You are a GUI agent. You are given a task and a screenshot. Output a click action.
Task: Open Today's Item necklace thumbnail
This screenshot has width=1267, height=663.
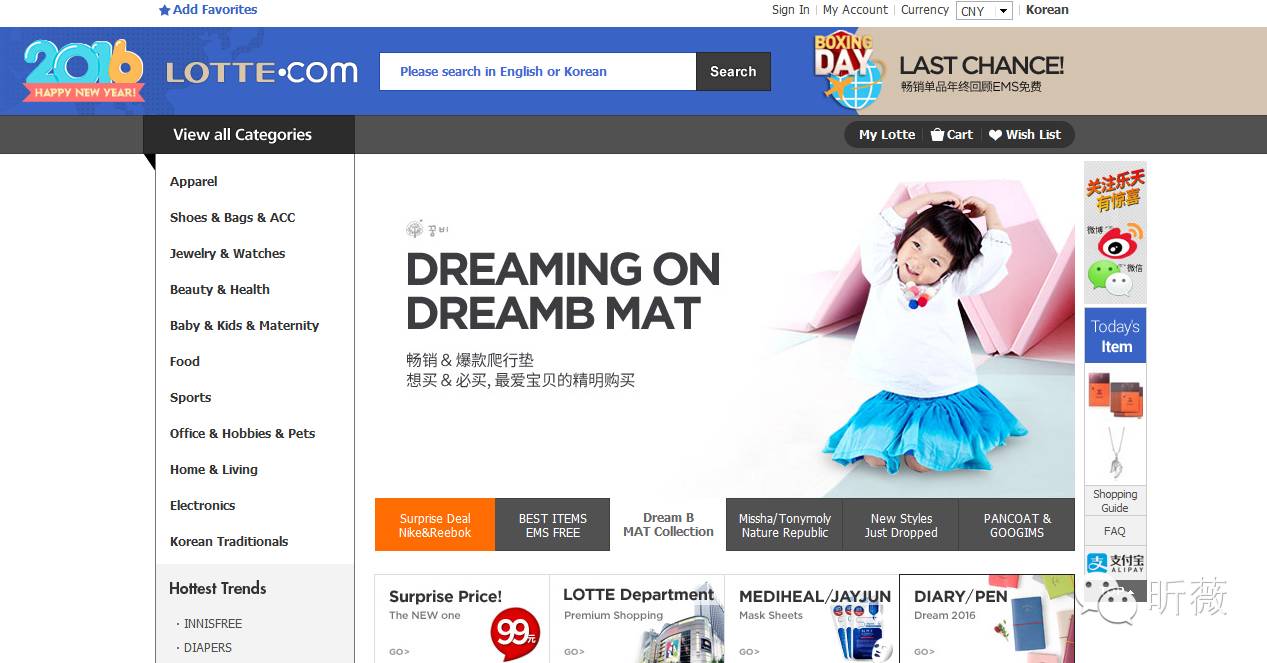pyautogui.click(x=1115, y=453)
